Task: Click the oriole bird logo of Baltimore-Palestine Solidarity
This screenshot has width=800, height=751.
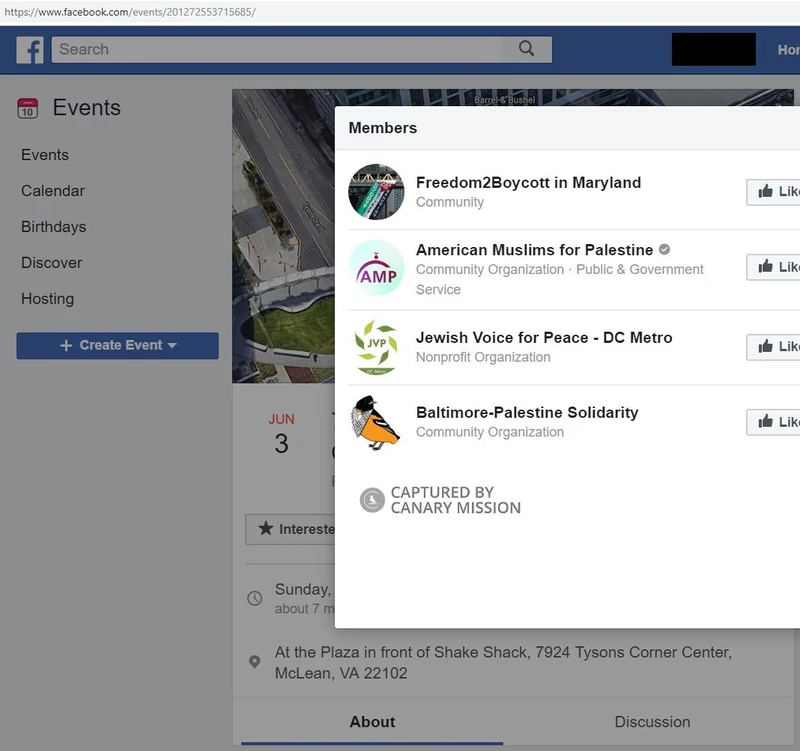Action: [x=375, y=421]
